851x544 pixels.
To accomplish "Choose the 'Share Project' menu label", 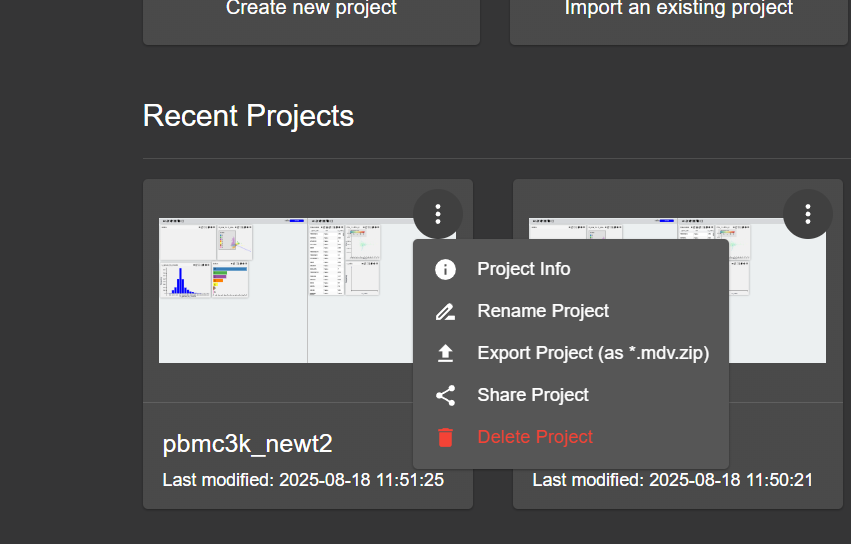I will pos(533,395).
